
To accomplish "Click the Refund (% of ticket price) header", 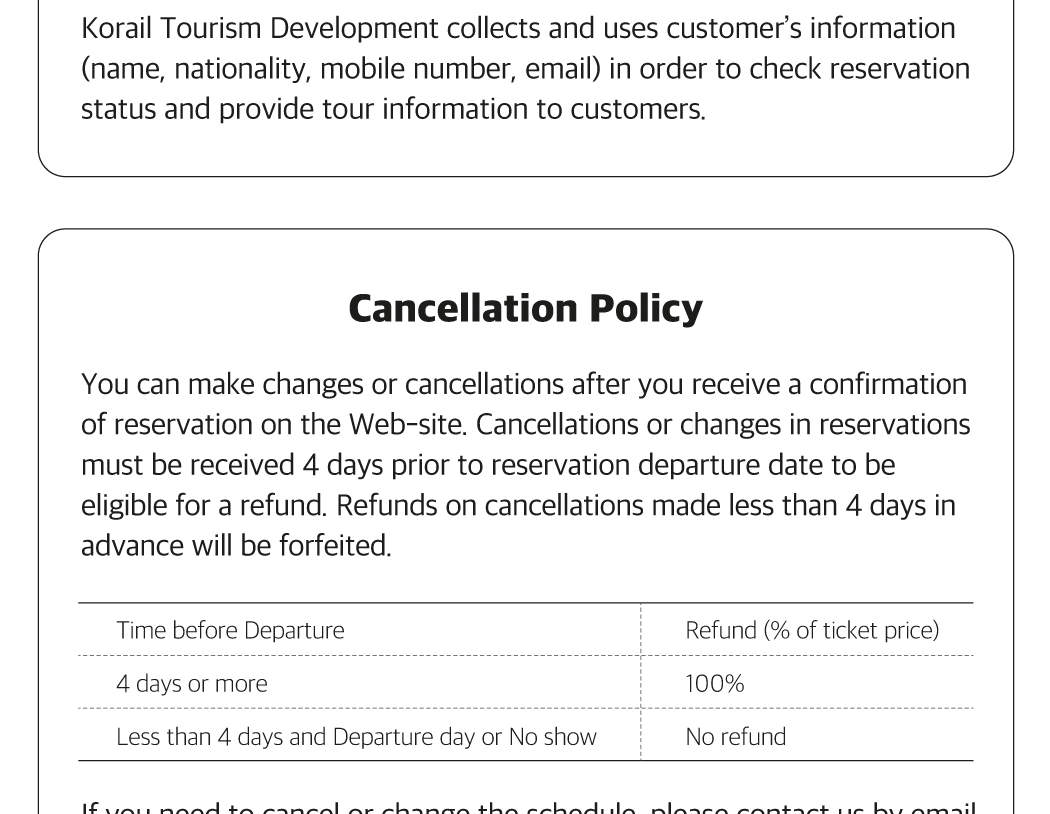I will [811, 630].
